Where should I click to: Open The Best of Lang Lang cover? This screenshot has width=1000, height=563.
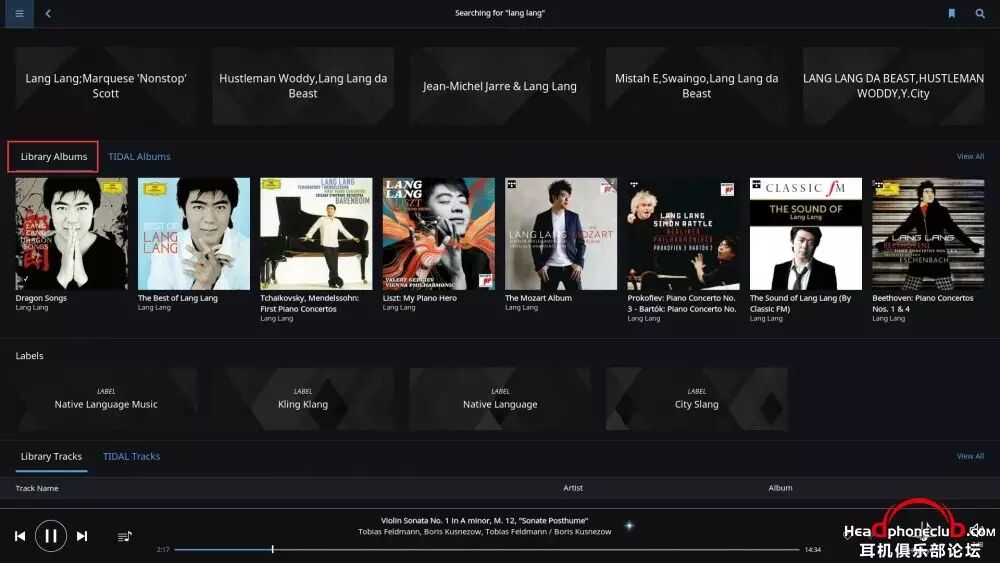pos(194,233)
